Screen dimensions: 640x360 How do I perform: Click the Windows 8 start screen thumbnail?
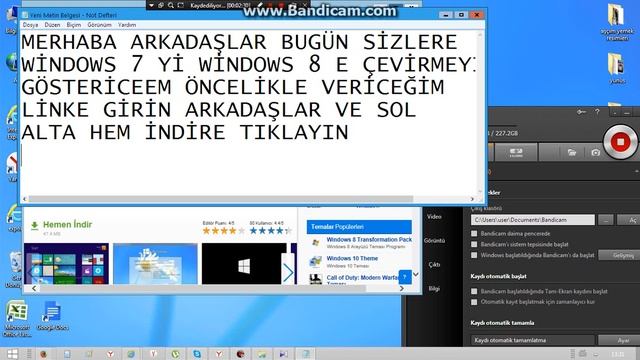click(66, 264)
